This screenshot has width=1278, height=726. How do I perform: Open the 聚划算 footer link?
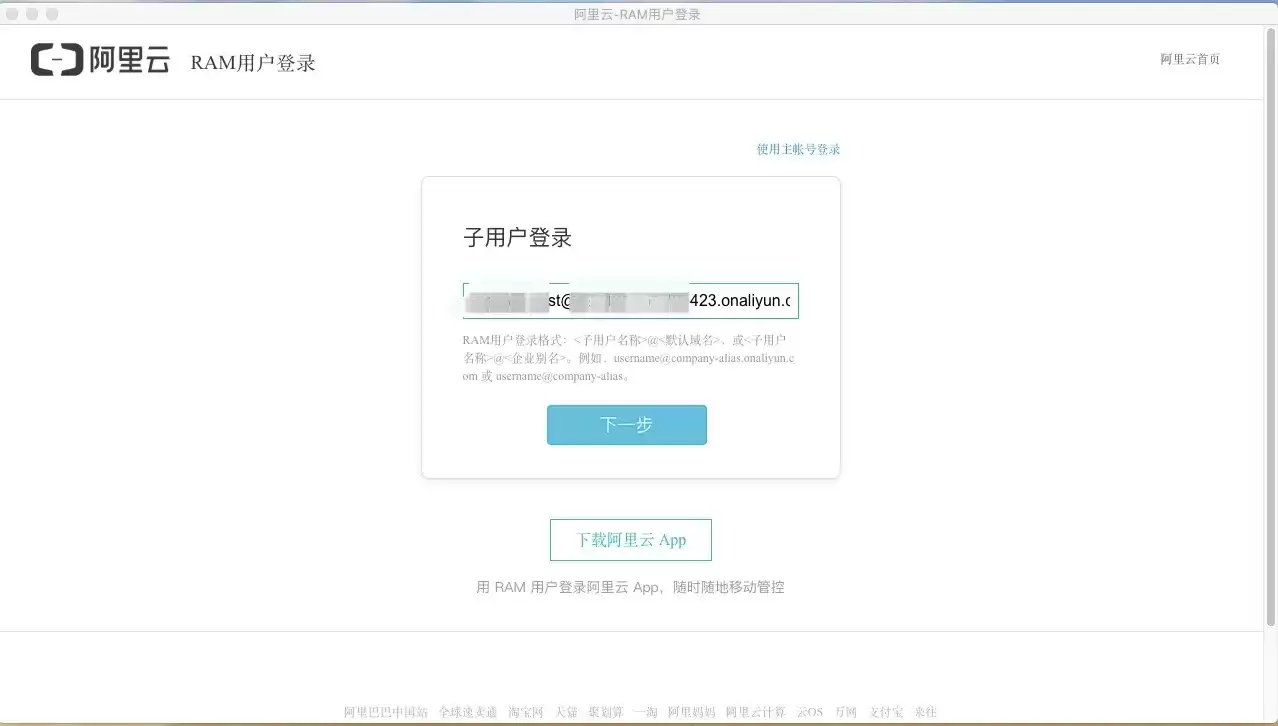pos(605,712)
